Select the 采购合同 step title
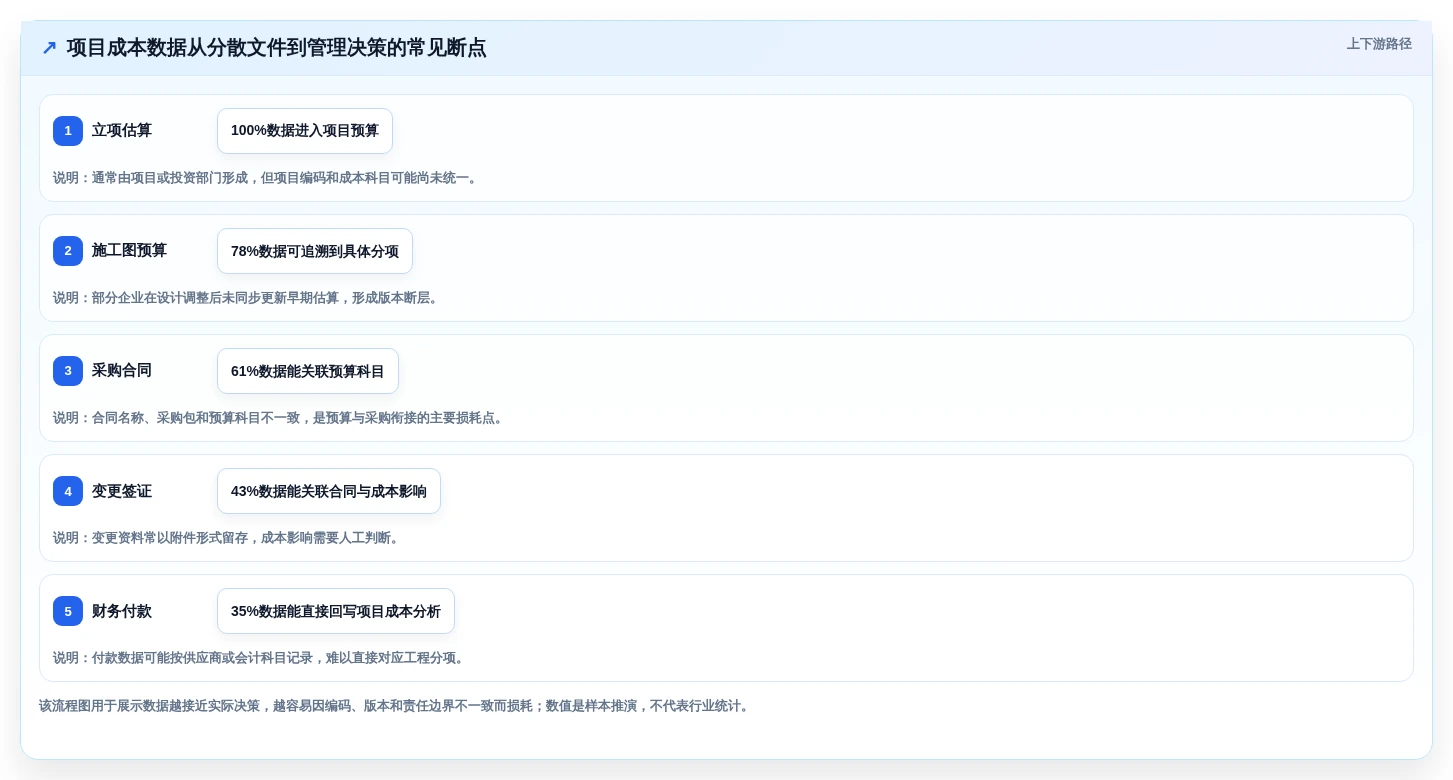Image resolution: width=1453 pixels, height=780 pixels. 122,371
